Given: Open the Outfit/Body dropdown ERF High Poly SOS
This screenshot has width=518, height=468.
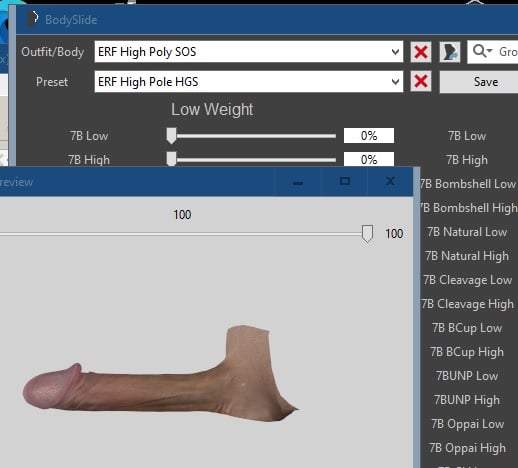Looking at the screenshot, I should point(249,52).
